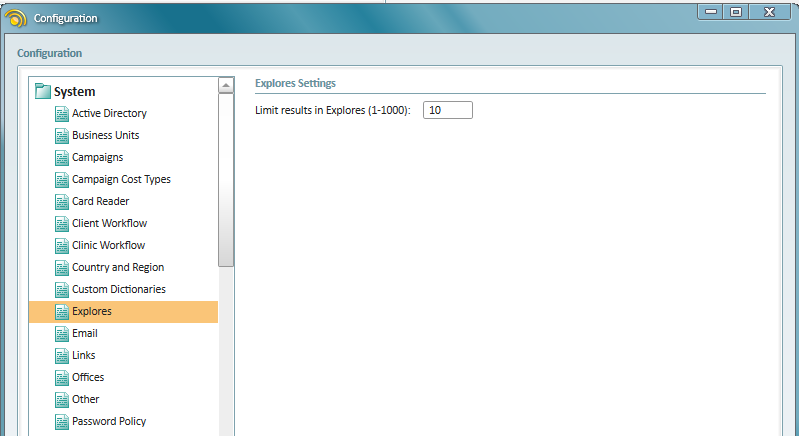Minimize the Configuration window

(x=710, y=11)
